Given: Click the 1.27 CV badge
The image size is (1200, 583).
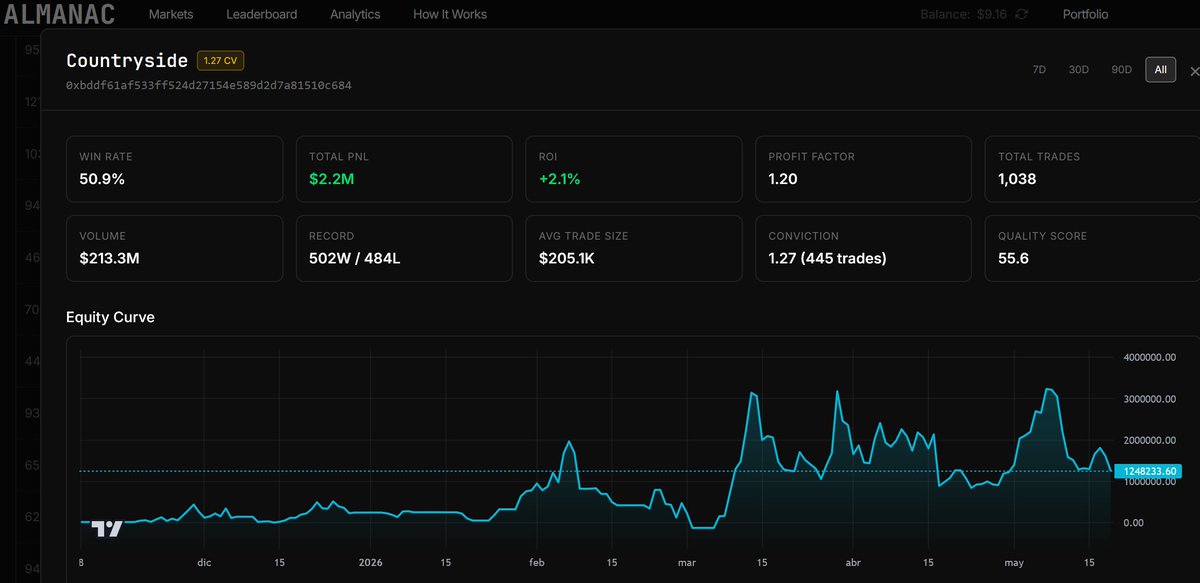Looking at the screenshot, I should point(221,61).
